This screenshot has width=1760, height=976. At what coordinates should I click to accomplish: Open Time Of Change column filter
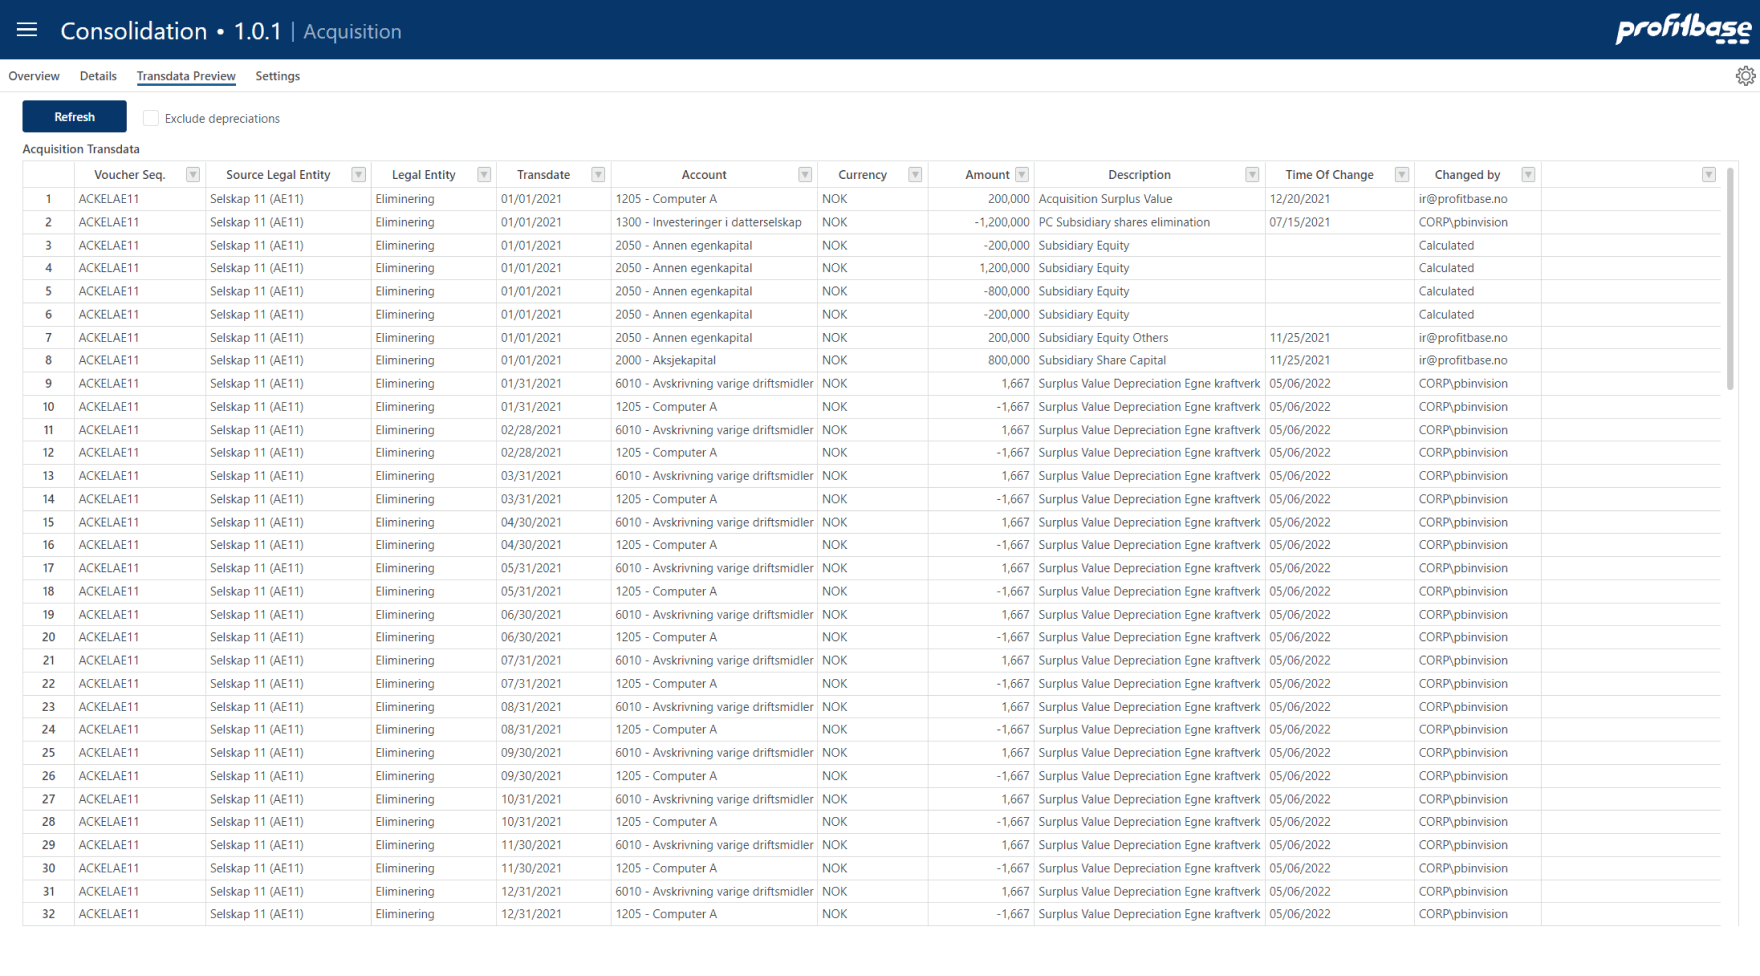pos(1402,175)
